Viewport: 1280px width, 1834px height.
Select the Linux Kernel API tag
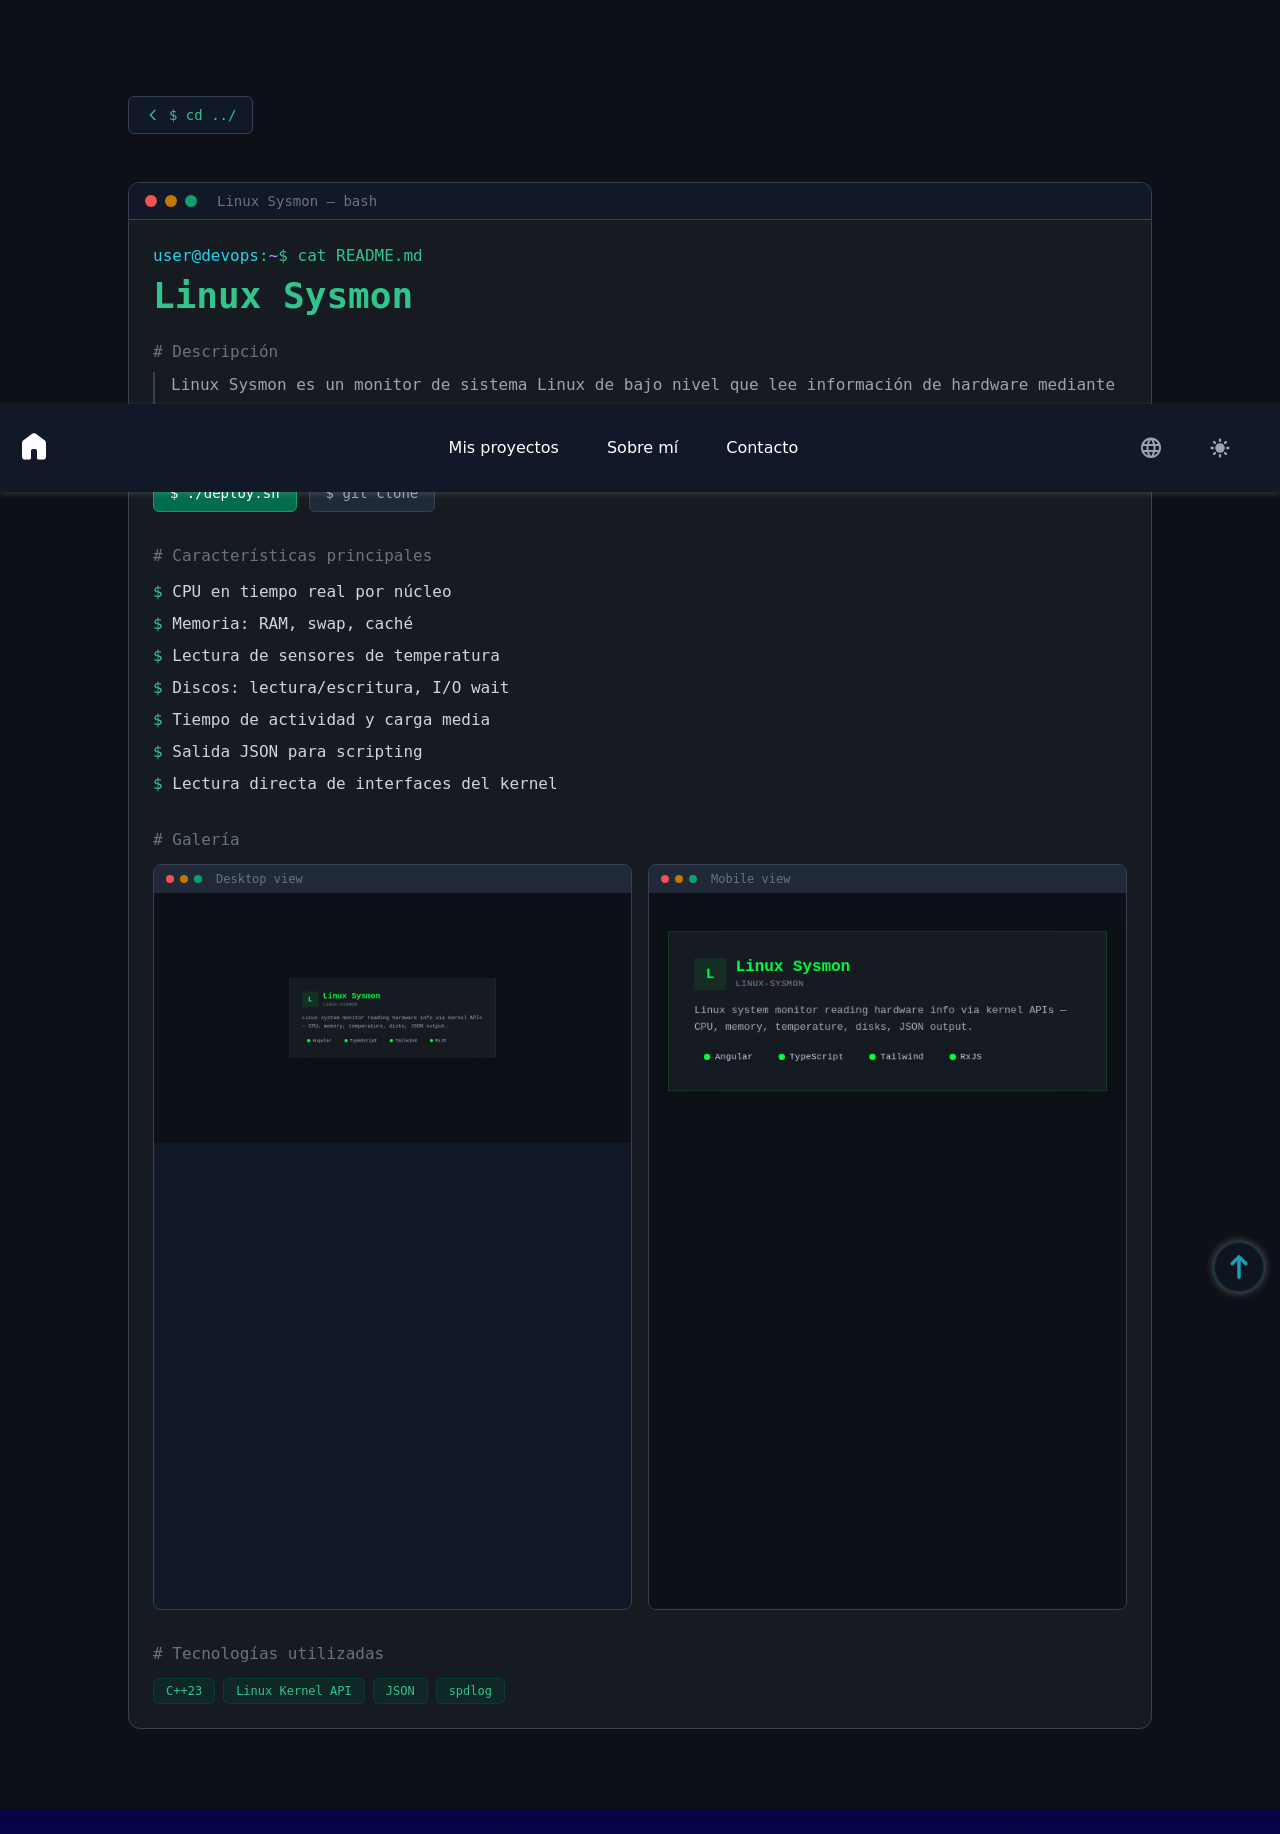pos(294,1691)
